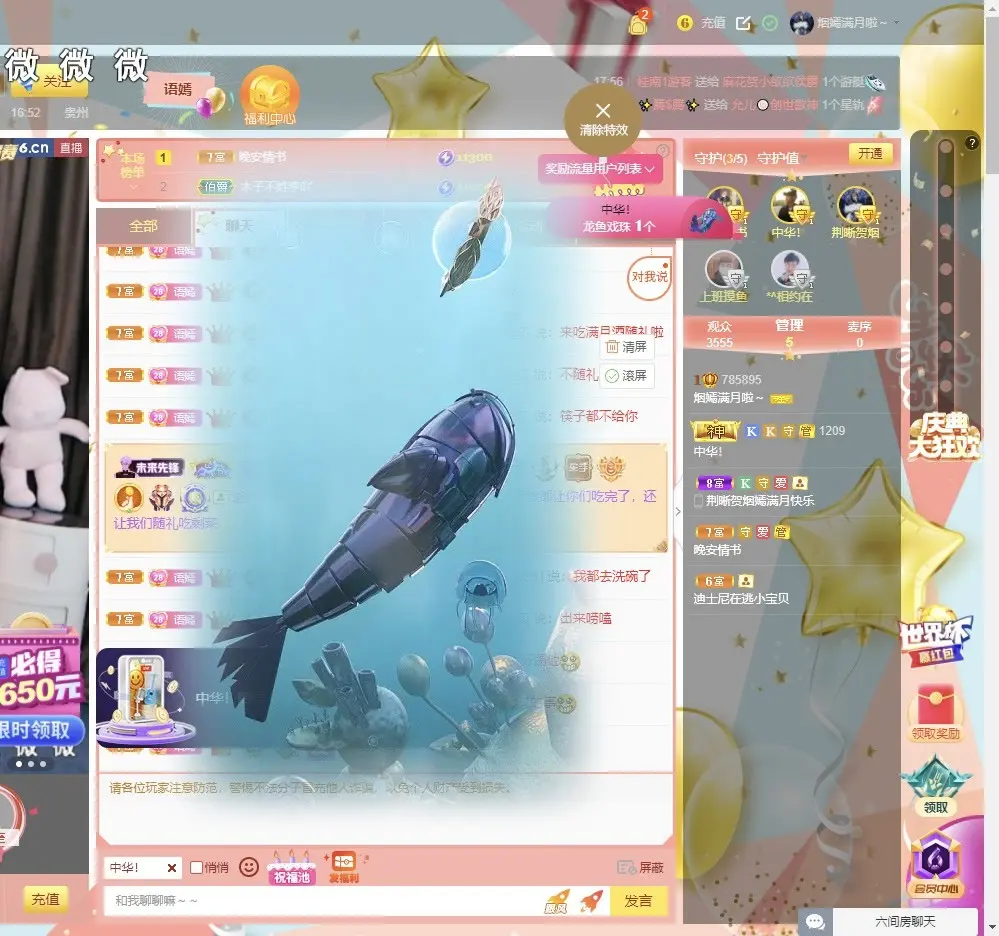Click the 发福利 icon
Screen dimensions: 999x936
click(x=343, y=867)
